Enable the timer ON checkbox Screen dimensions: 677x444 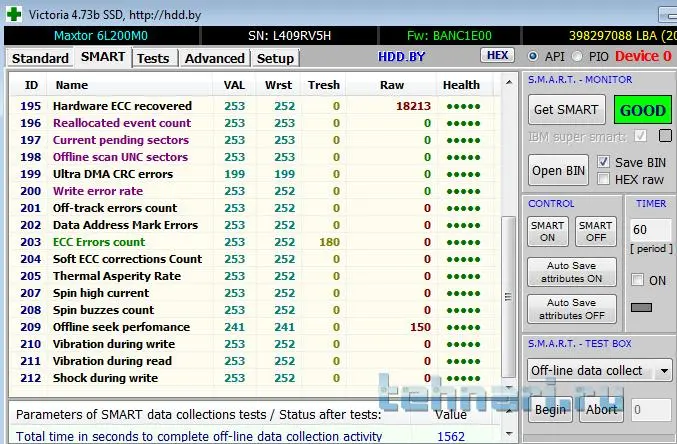click(x=637, y=280)
